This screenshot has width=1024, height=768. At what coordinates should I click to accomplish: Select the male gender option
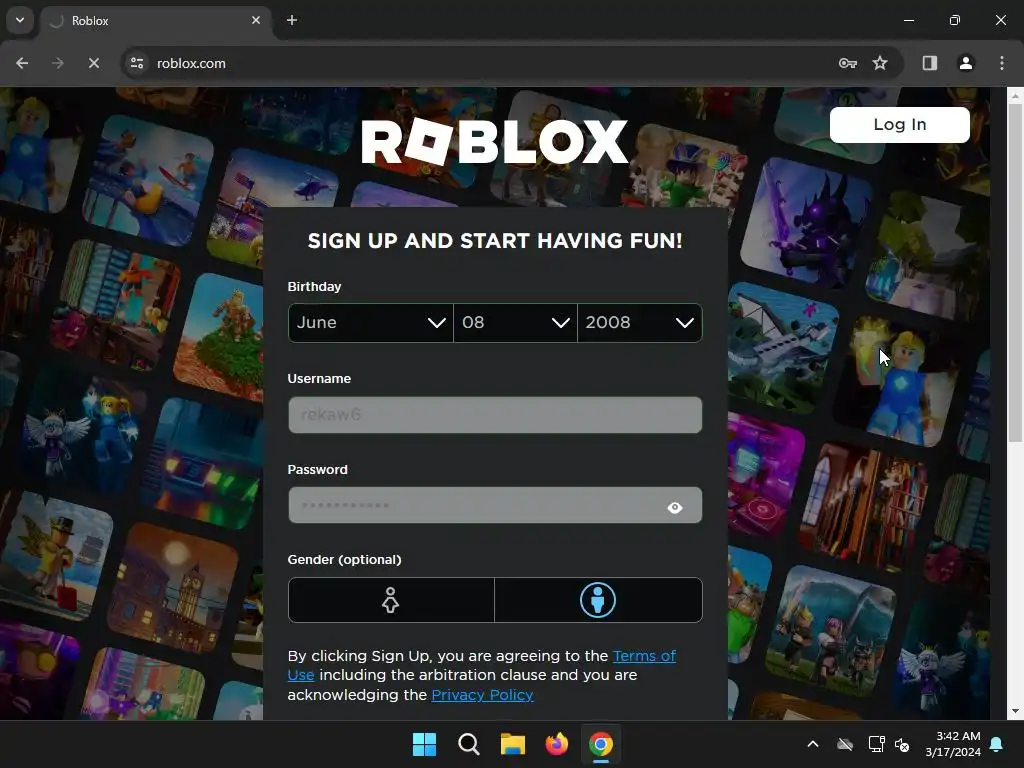click(598, 600)
